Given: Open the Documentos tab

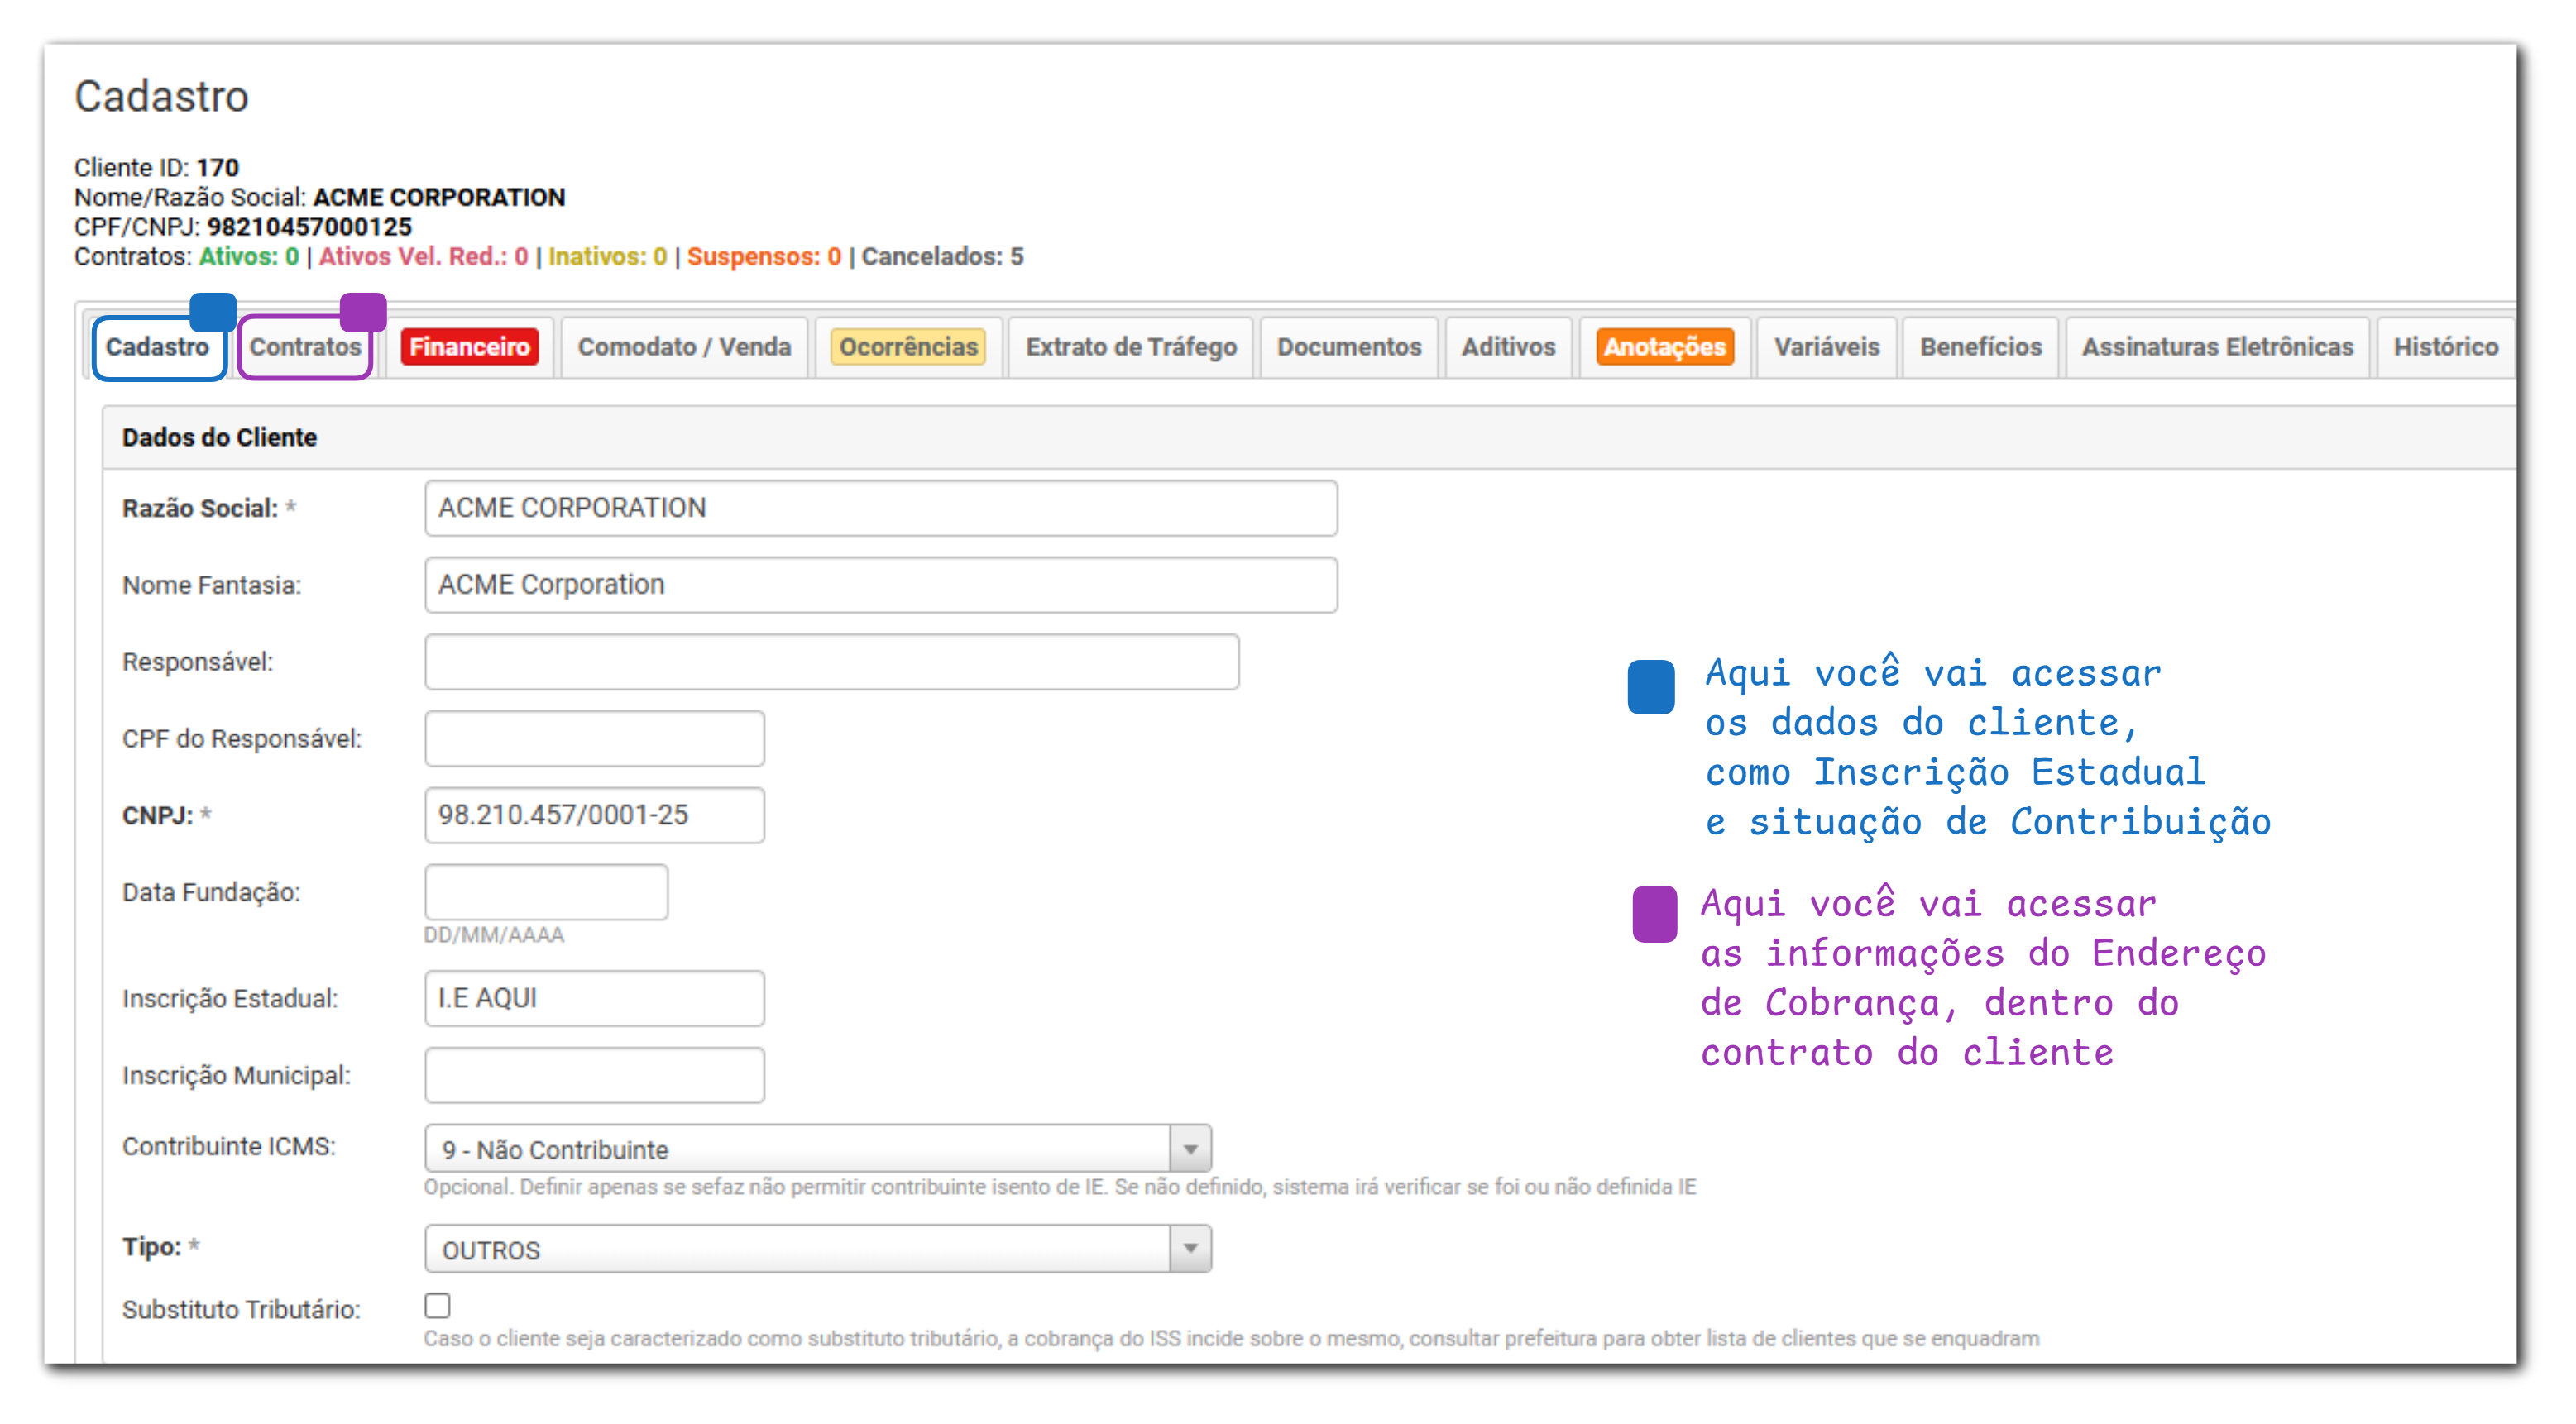Looking at the screenshot, I should (1348, 347).
